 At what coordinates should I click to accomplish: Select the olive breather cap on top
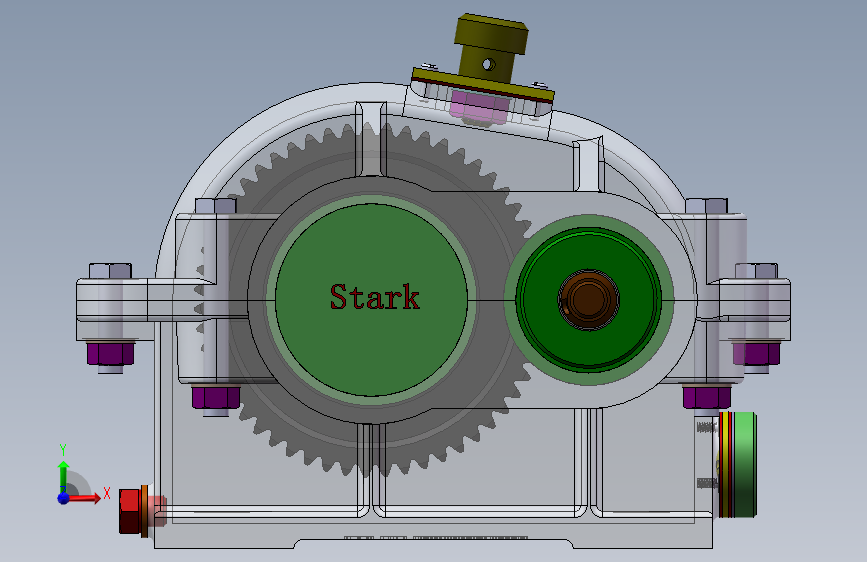(490, 49)
